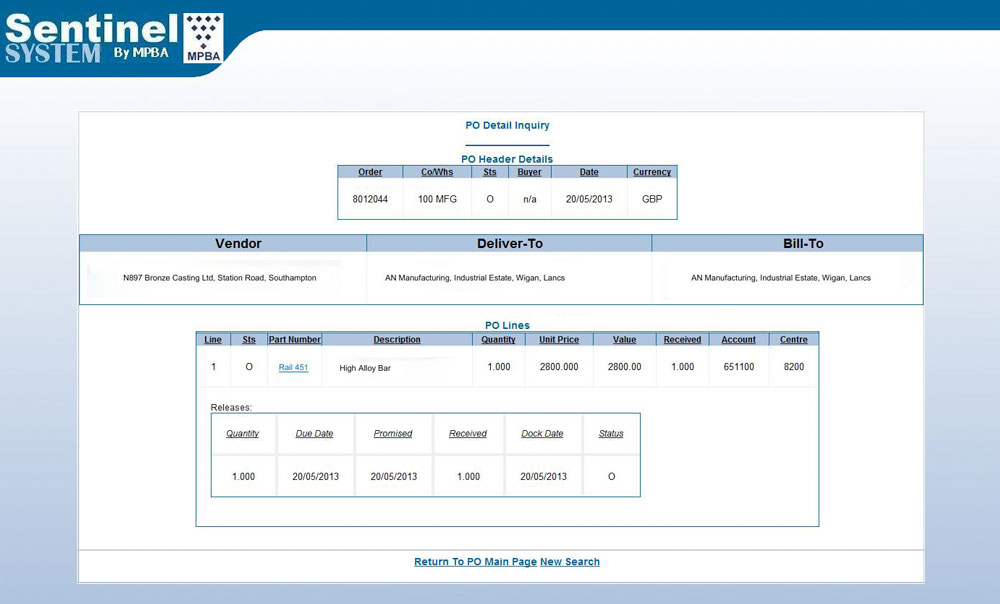Click the Vendor section heading
1000x604 pixels.
coord(238,243)
